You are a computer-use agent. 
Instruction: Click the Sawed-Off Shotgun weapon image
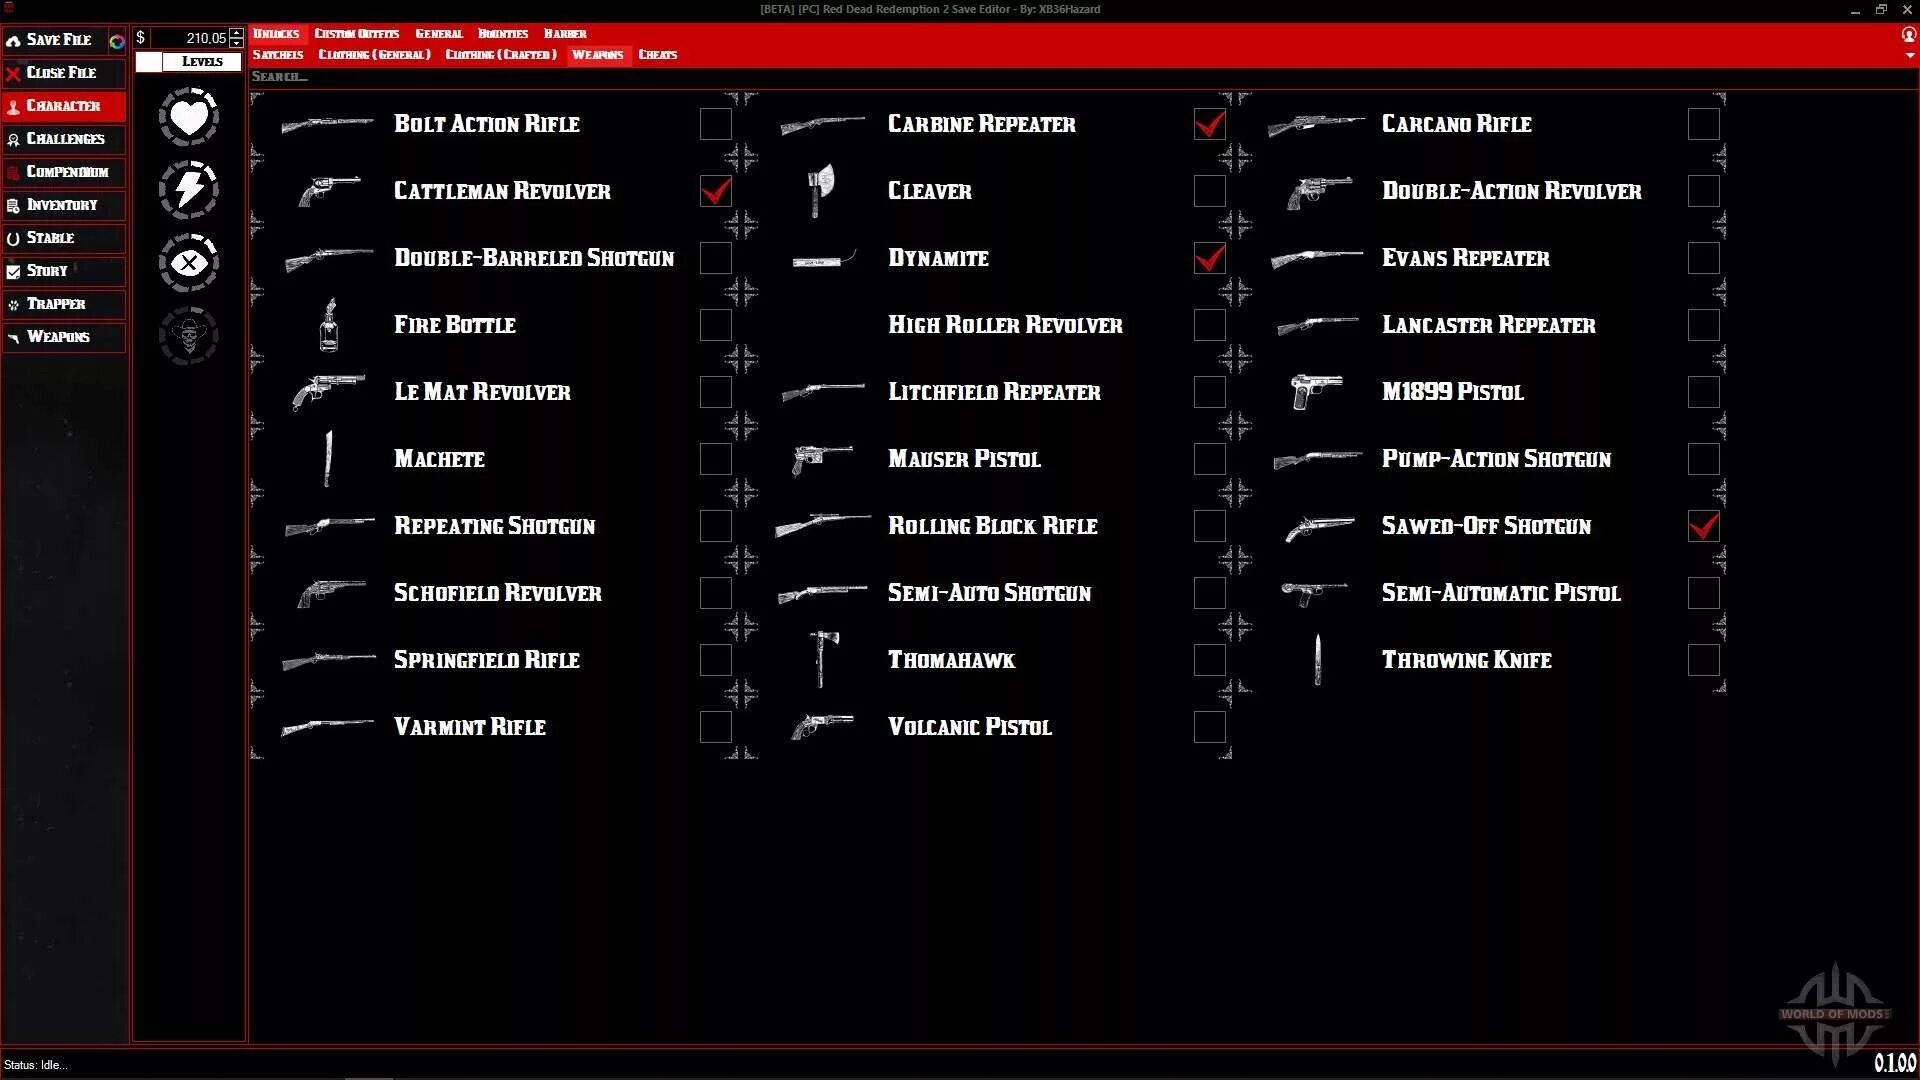click(1320, 527)
